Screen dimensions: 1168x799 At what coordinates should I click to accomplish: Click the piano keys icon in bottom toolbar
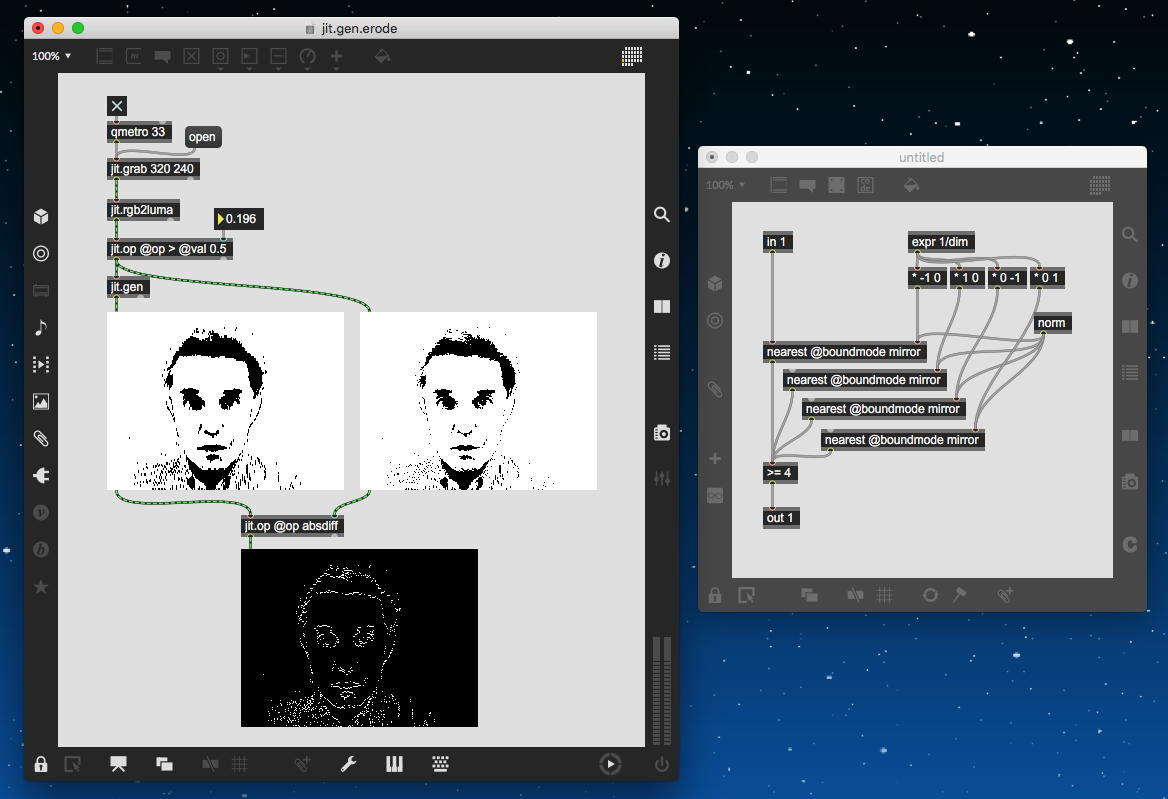(x=394, y=764)
